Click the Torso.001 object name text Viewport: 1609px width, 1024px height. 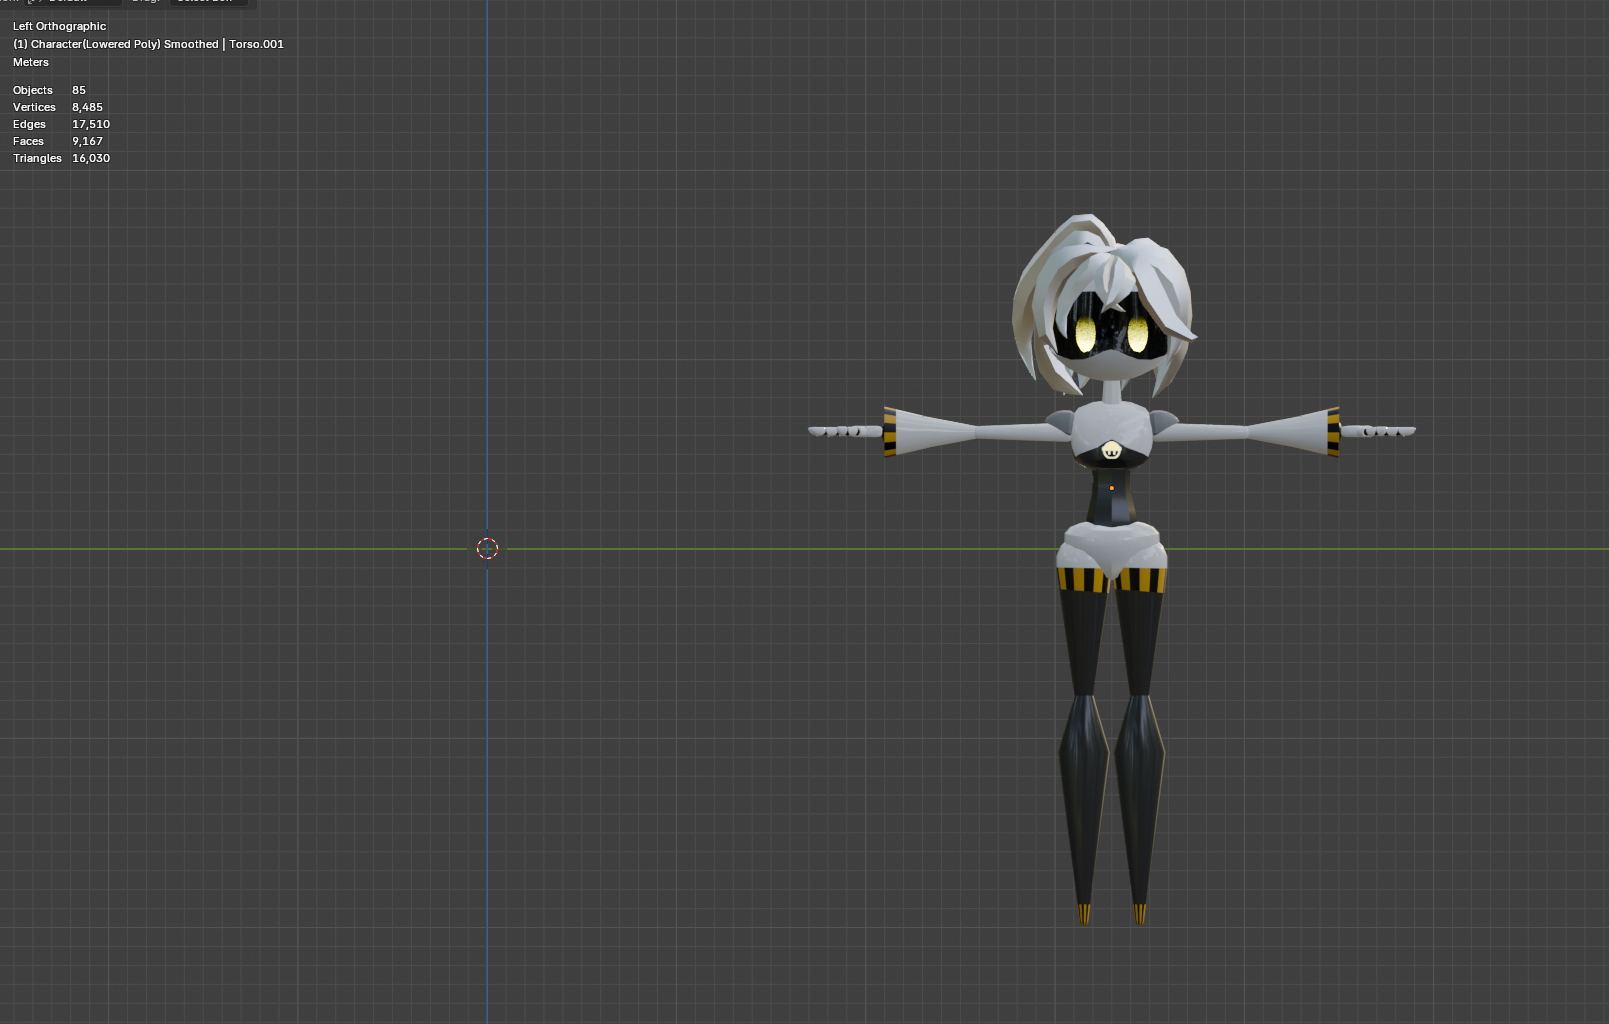256,44
